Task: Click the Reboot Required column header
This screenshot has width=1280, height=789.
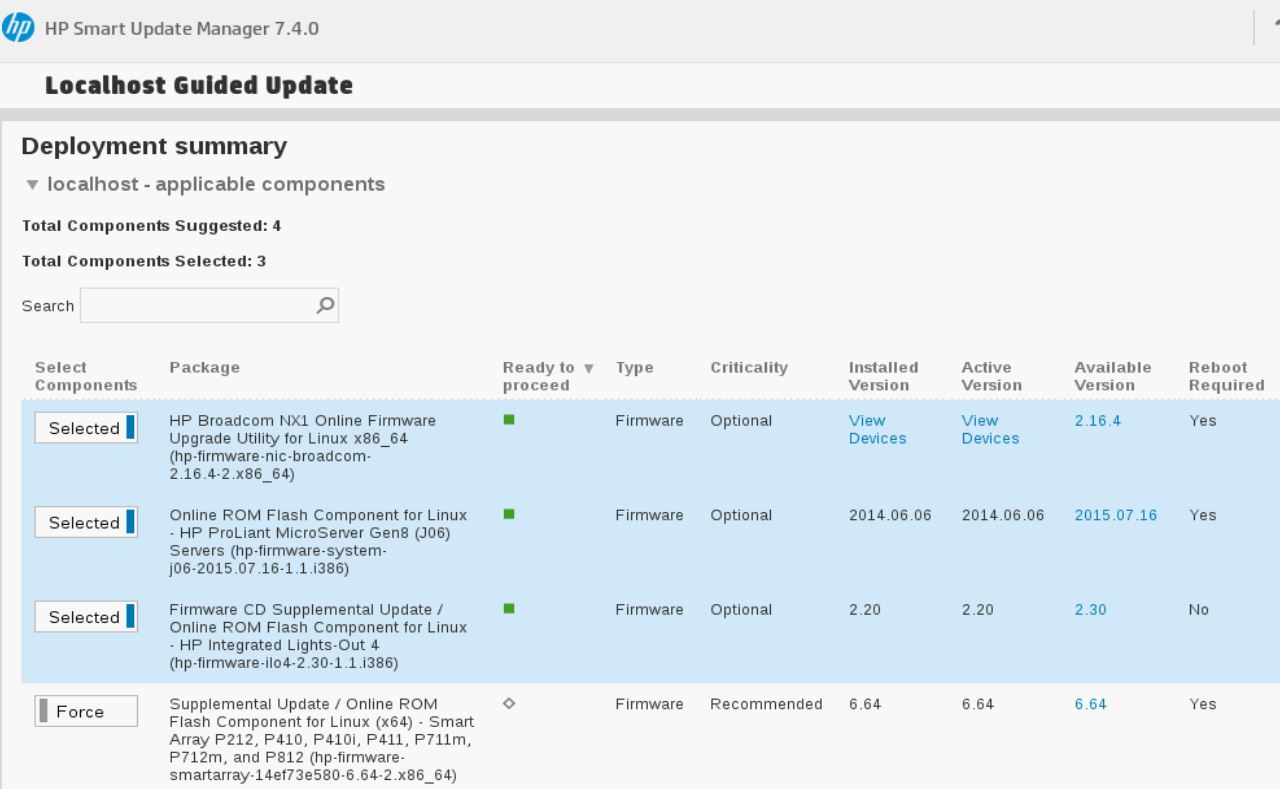Action: pyautogui.click(x=1226, y=376)
